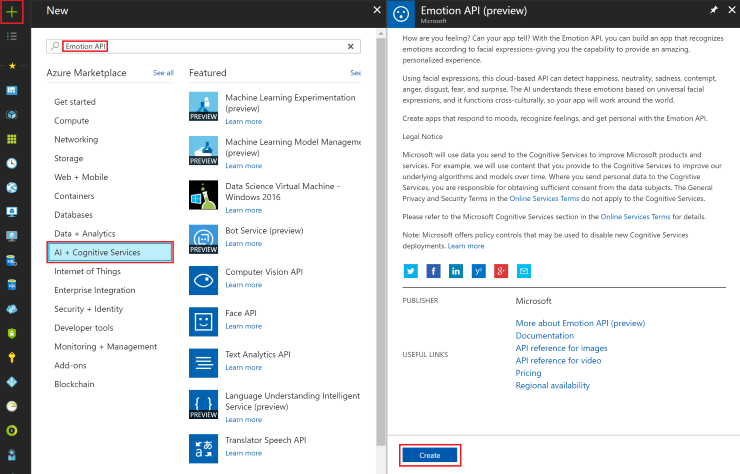Click the Text Analytics API icon

[203, 363]
